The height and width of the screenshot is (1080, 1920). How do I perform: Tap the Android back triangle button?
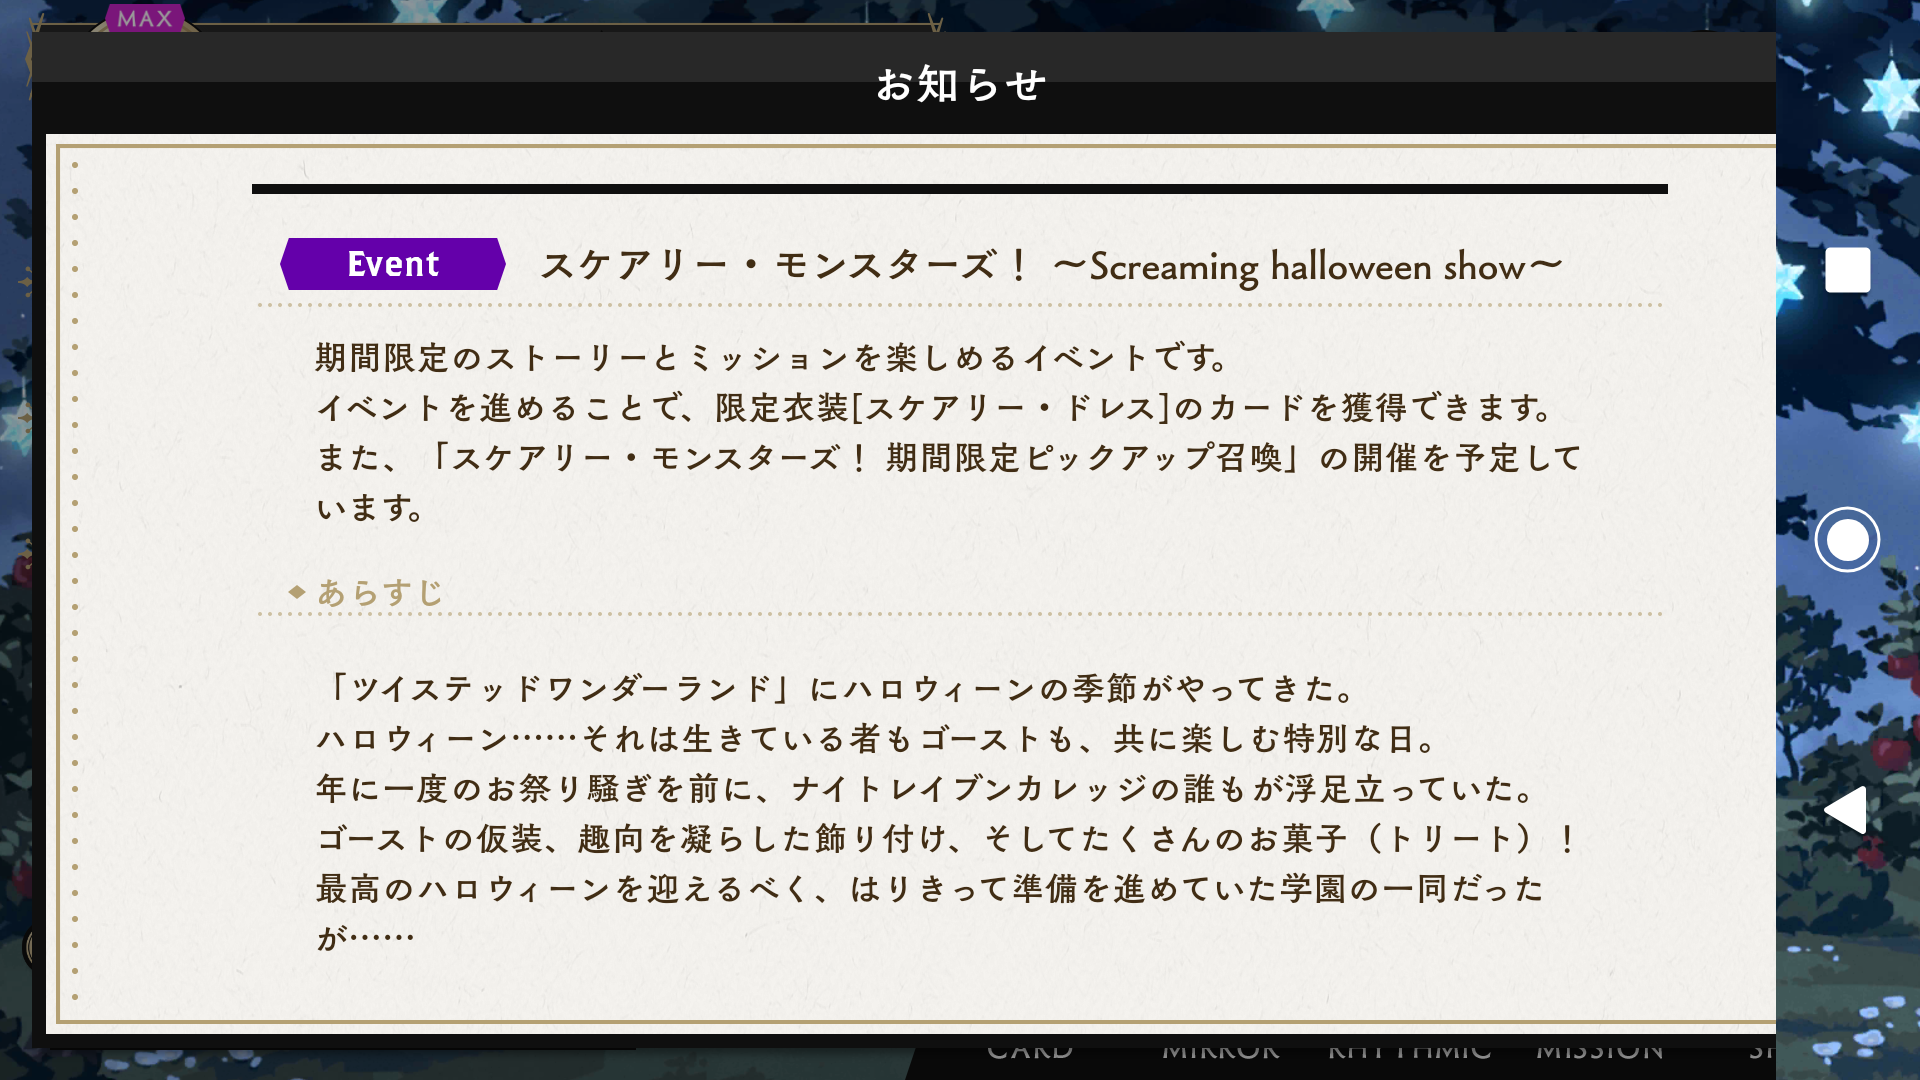(1845, 809)
